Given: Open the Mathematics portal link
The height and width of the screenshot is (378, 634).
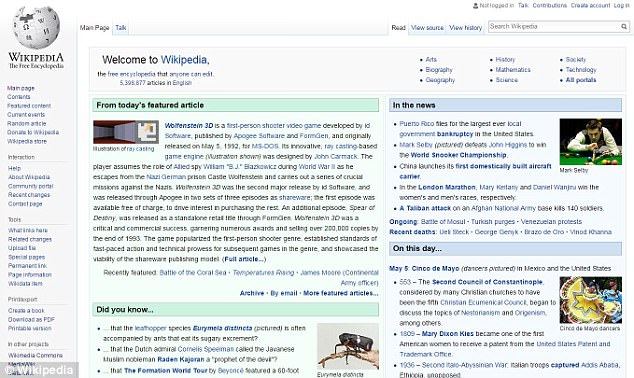Looking at the screenshot, I should (513, 70).
